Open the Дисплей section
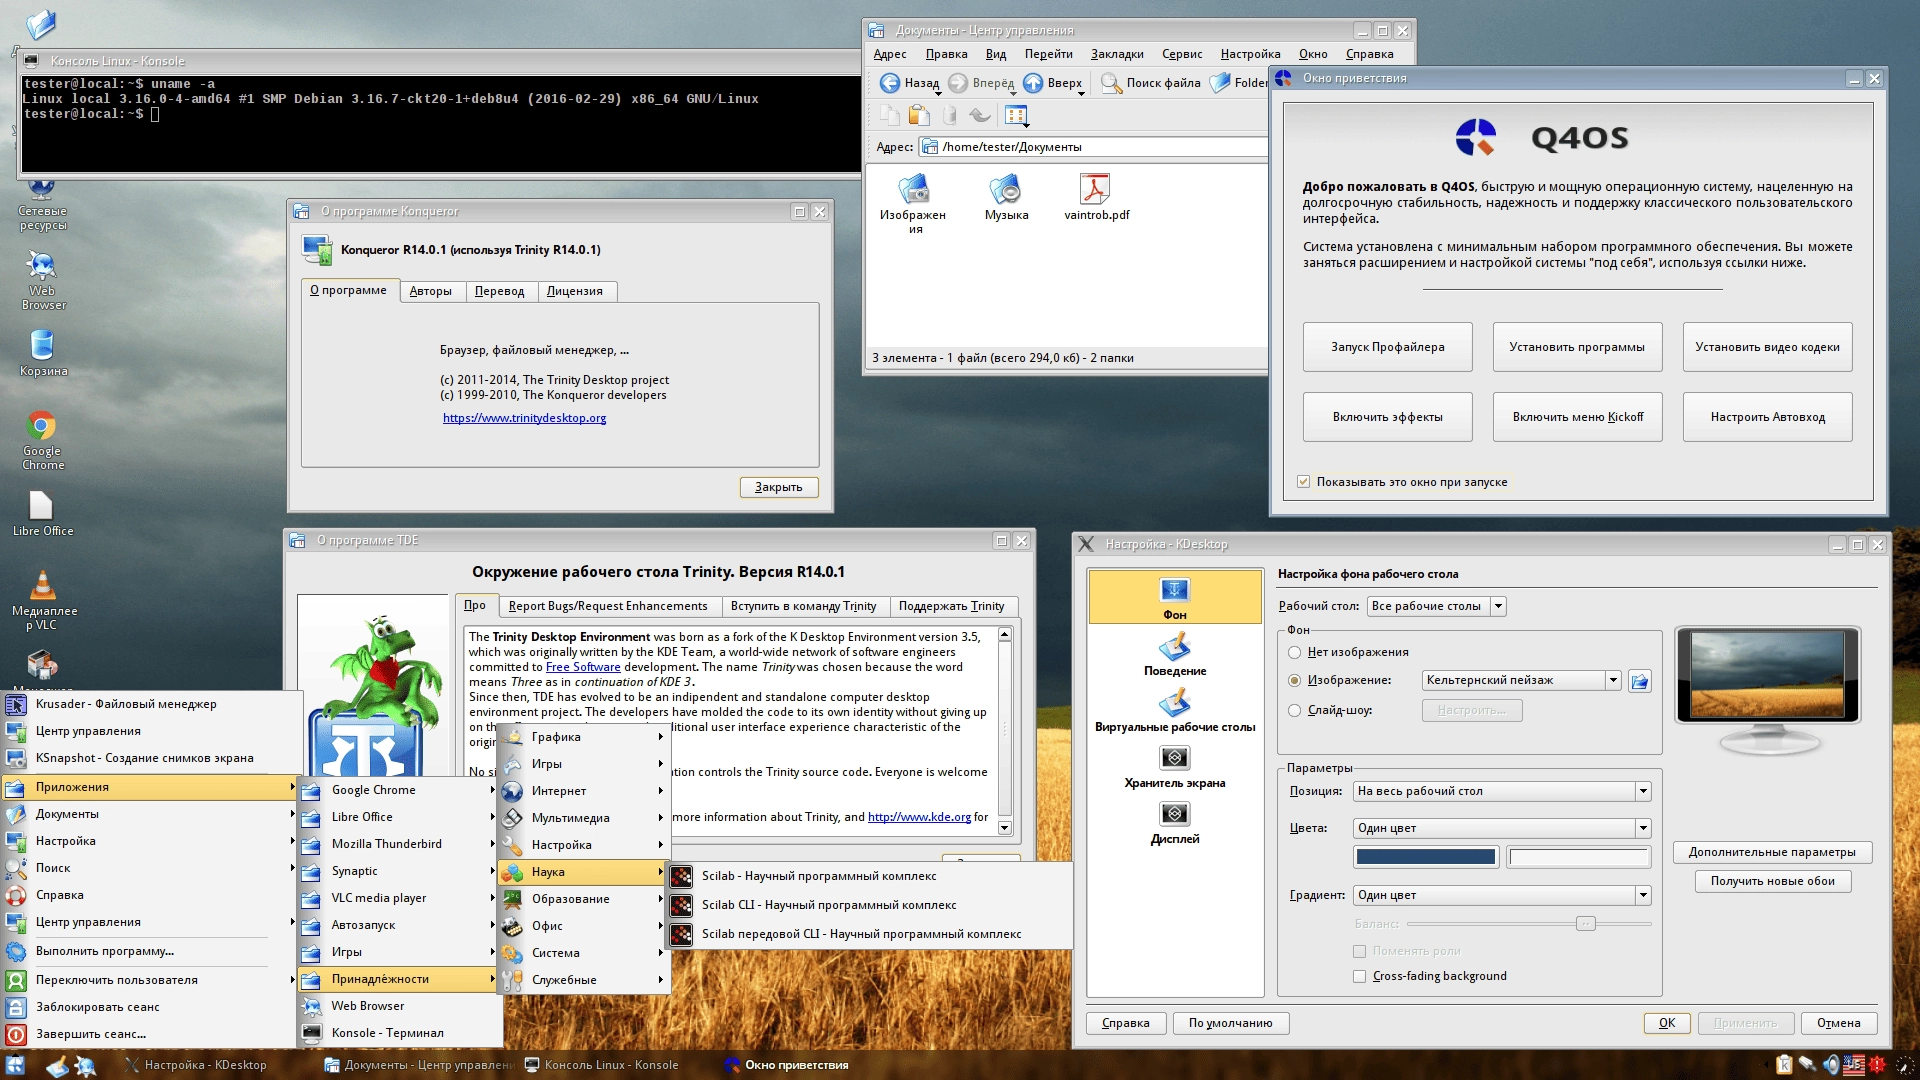Viewport: 1920px width, 1080px height. 1175,822
